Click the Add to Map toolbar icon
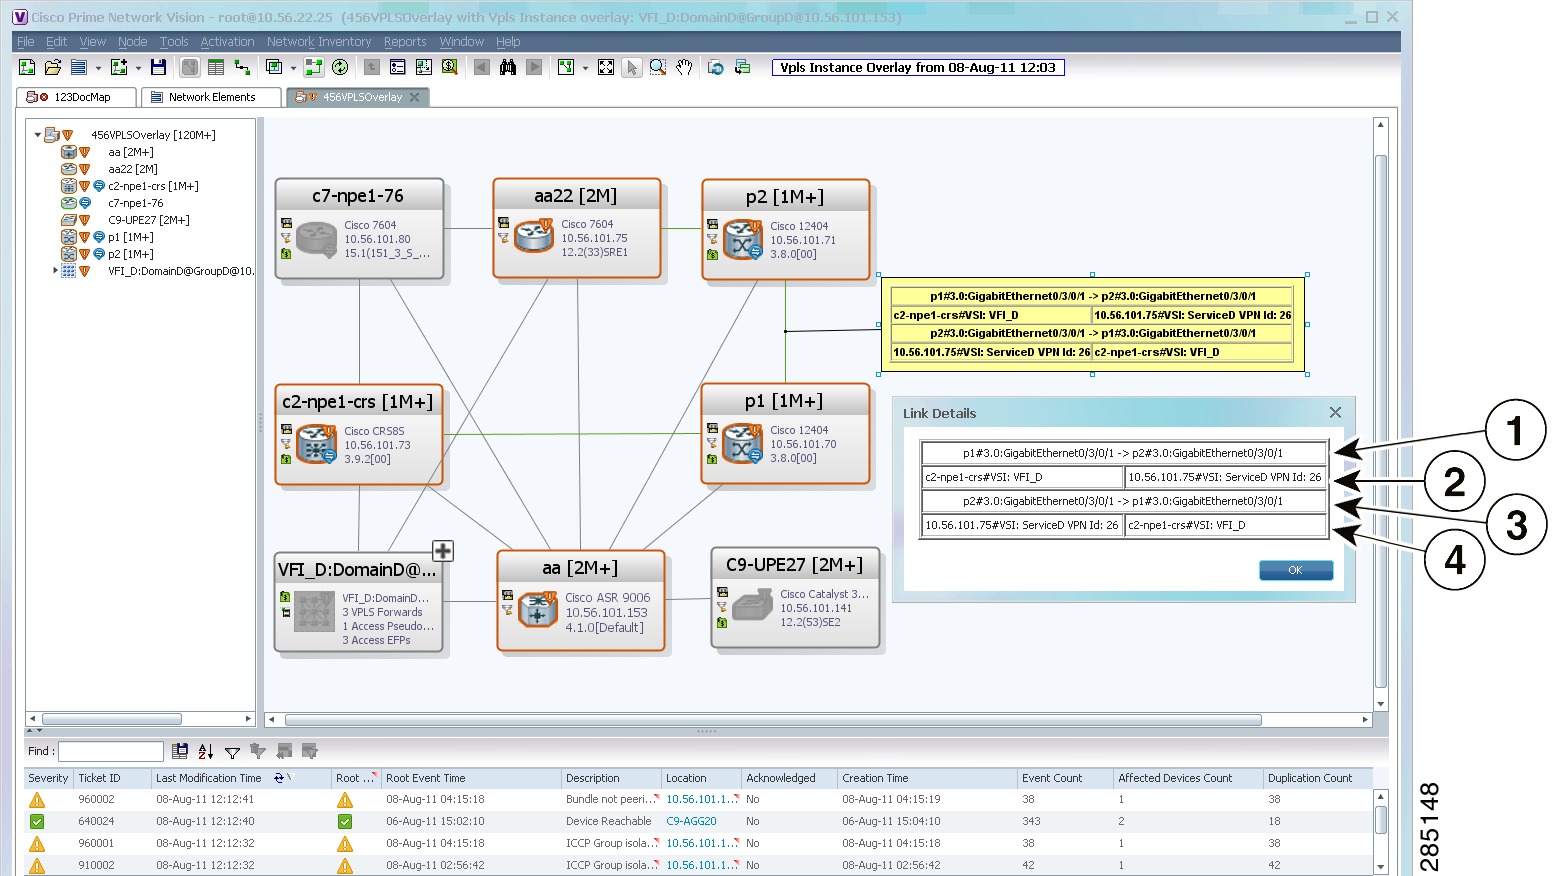Screen dimensions: 1556x876 (119, 67)
